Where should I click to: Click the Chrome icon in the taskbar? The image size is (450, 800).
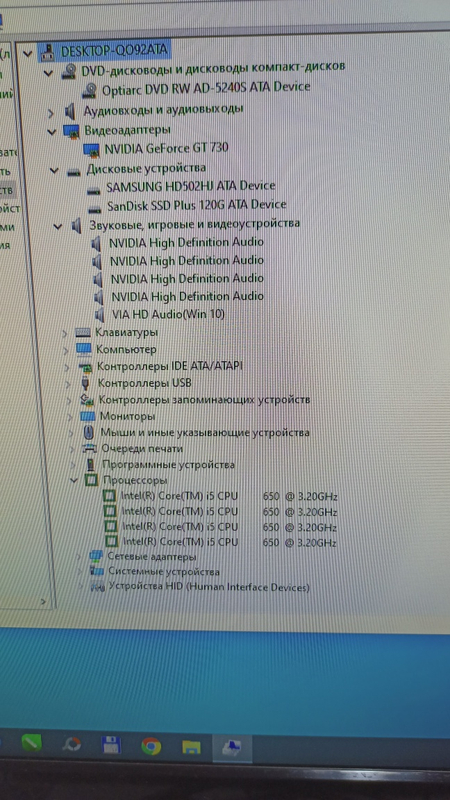pyautogui.click(x=151, y=746)
